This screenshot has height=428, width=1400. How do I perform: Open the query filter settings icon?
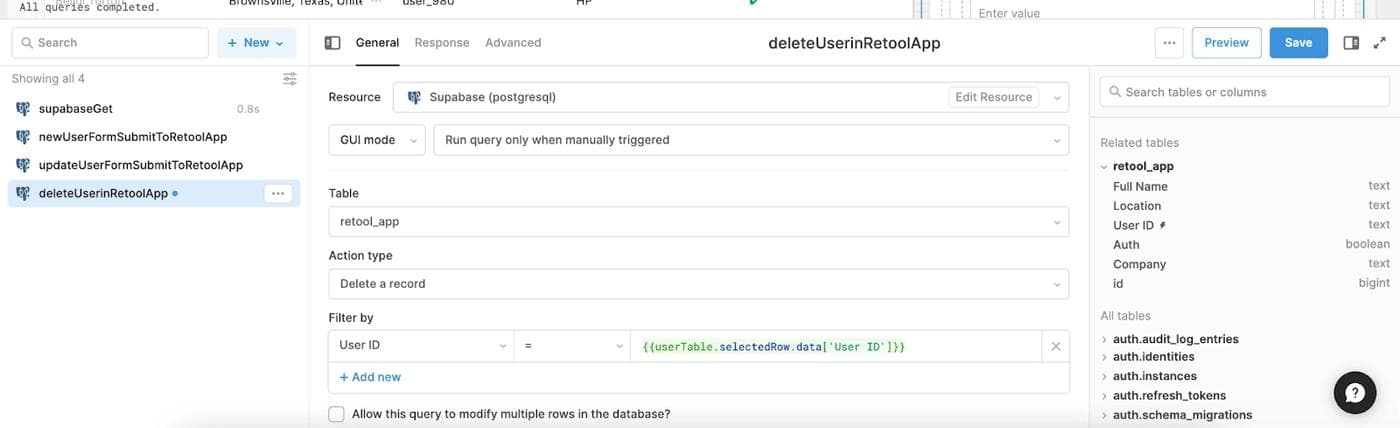(x=289, y=79)
